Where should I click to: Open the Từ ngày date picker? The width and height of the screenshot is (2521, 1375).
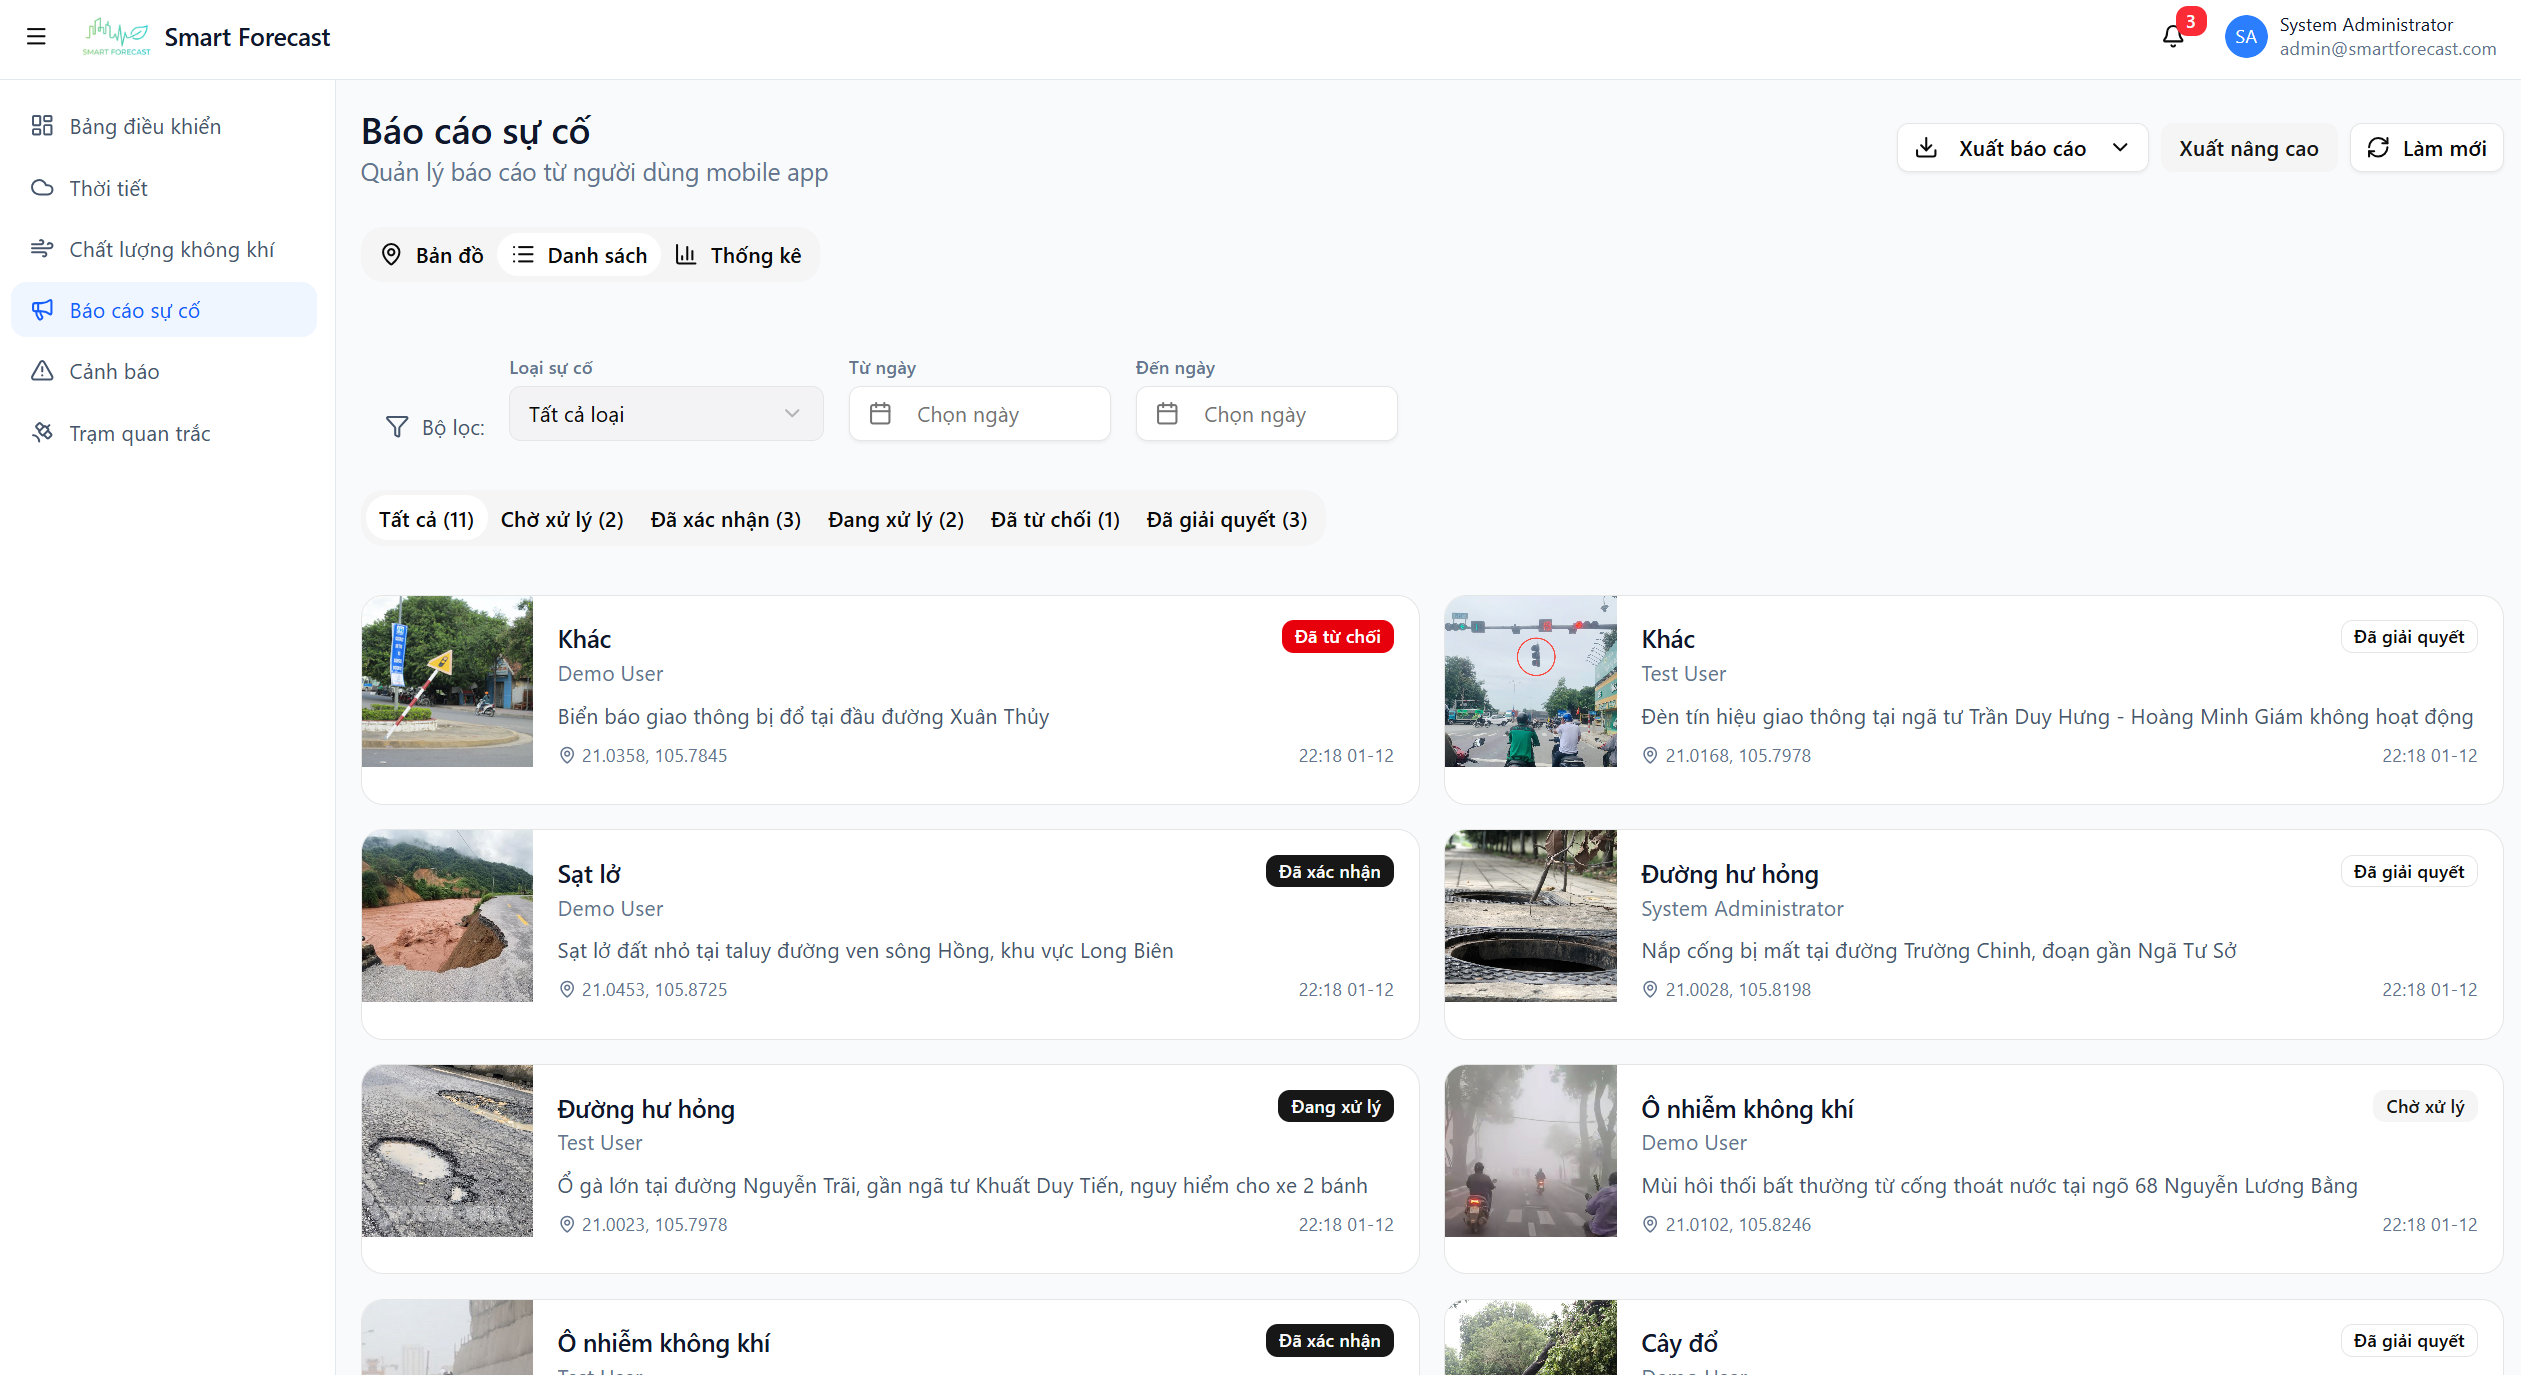[978, 414]
